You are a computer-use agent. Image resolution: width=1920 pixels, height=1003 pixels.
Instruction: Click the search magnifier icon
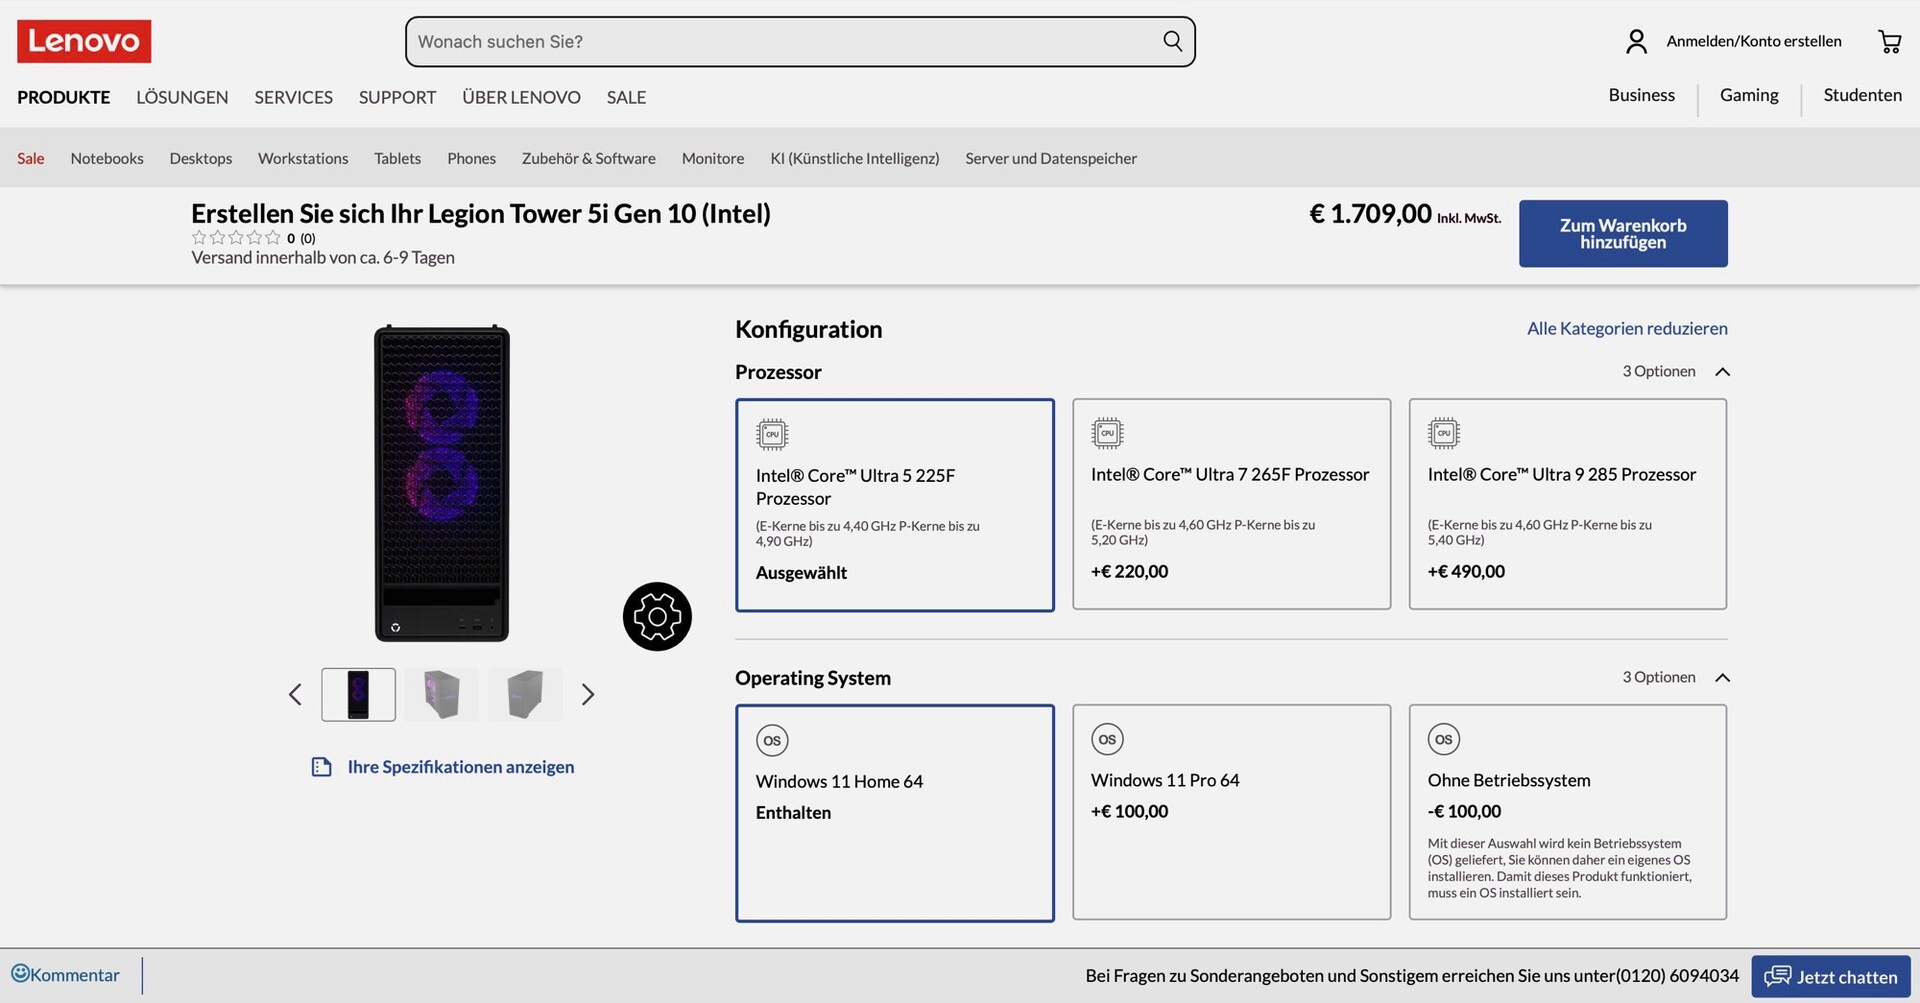point(1172,41)
